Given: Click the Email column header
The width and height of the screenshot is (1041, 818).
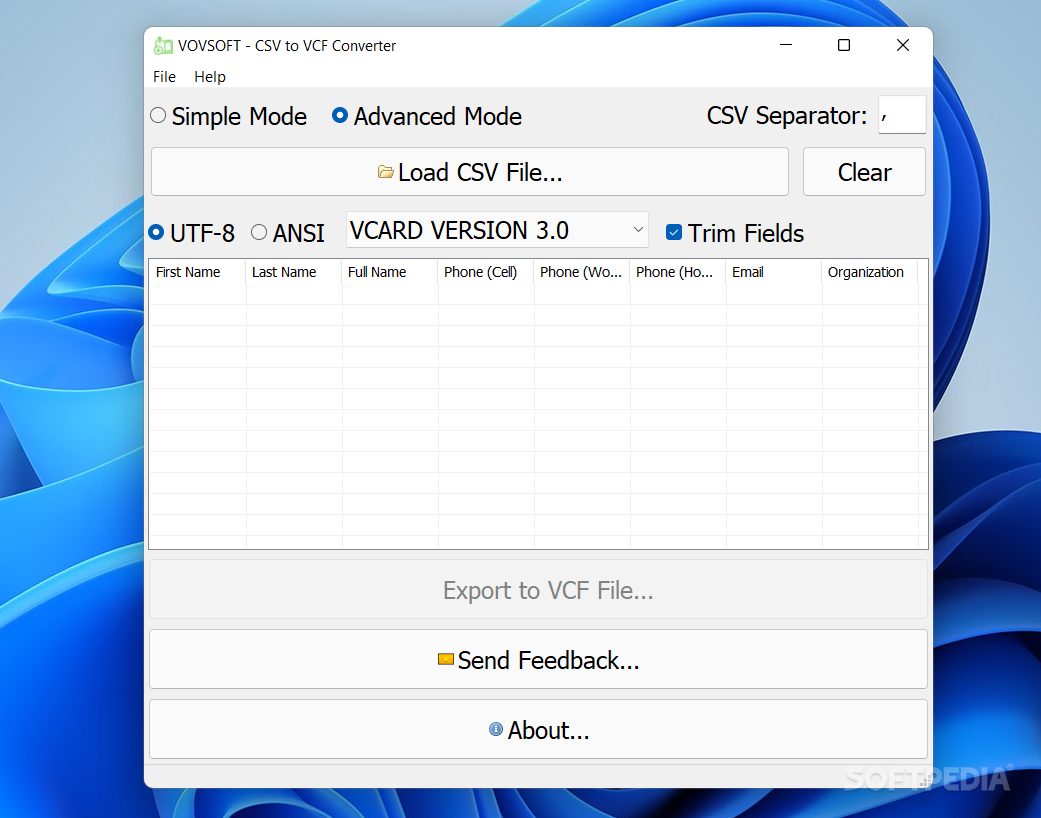Looking at the screenshot, I should tap(774, 272).
